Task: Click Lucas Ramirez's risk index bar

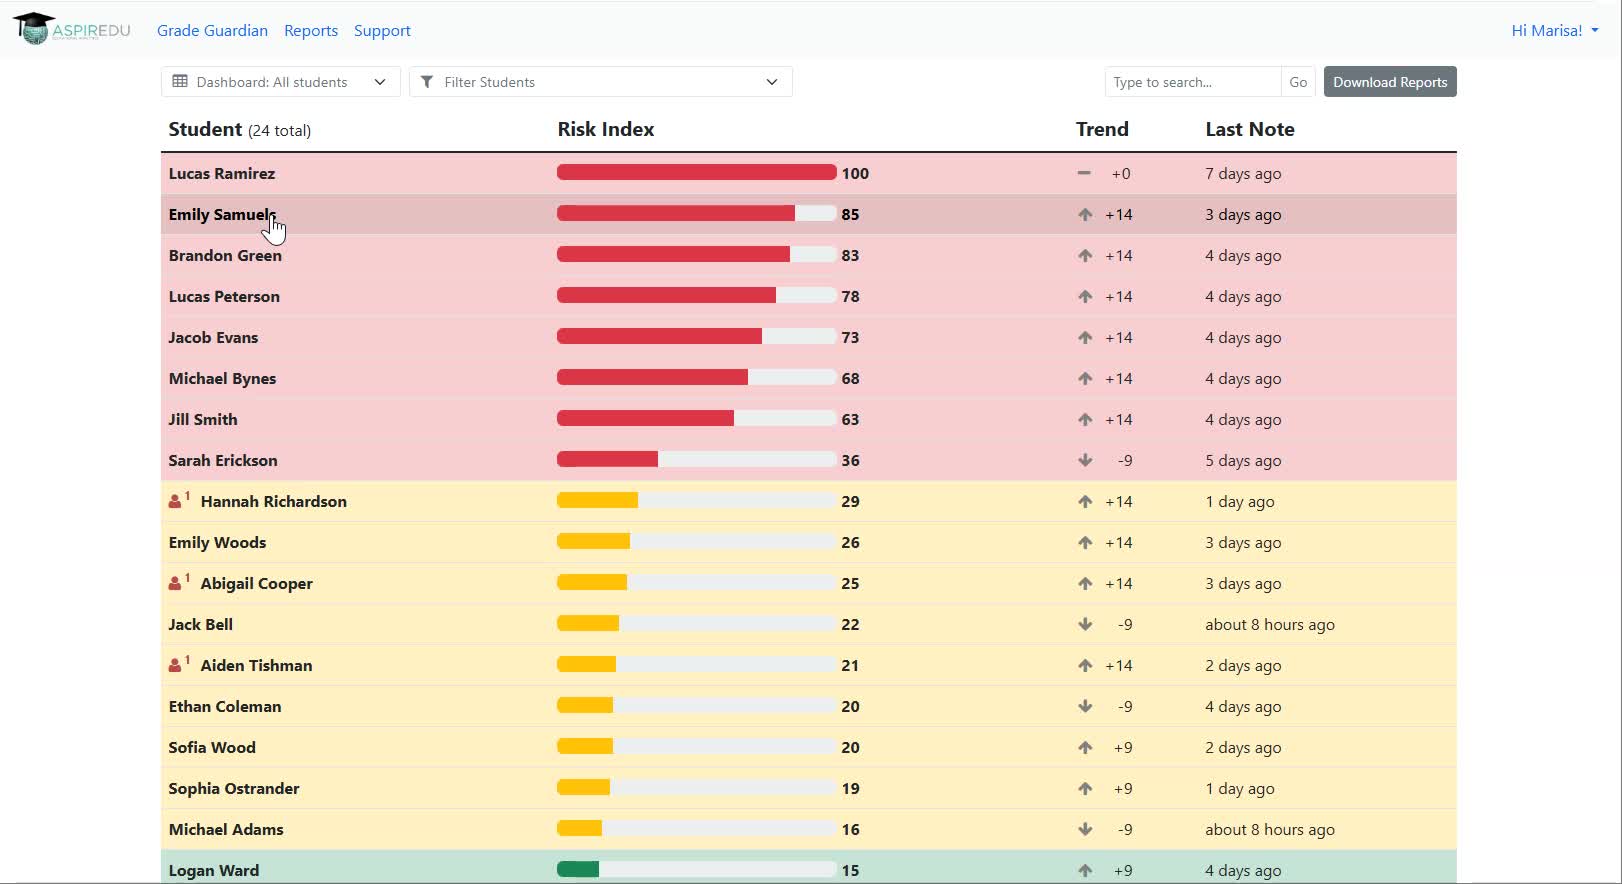Action: 696,173
